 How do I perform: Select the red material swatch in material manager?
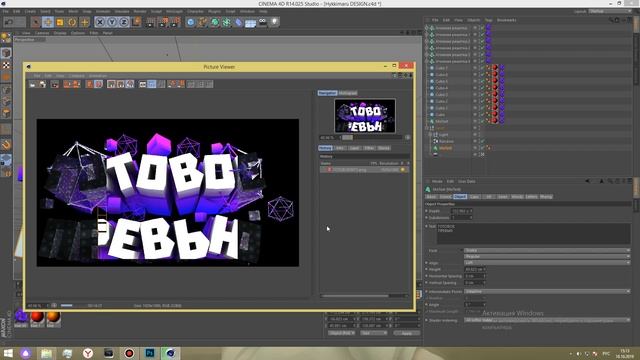pyautogui.click(x=37, y=317)
